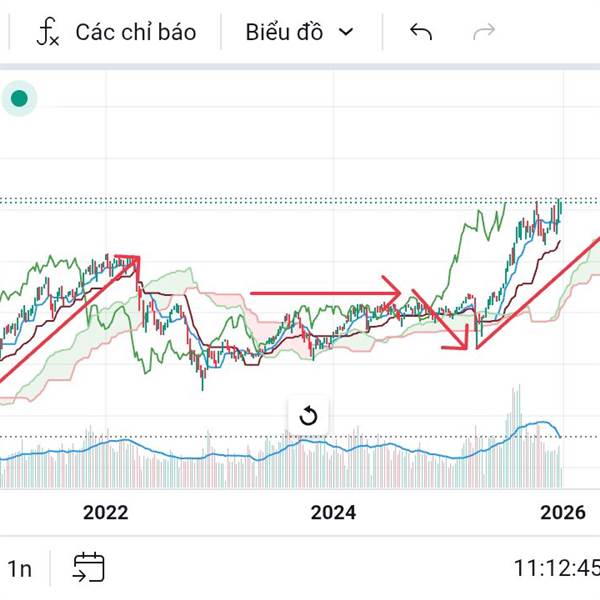Click the green market status dot
This screenshot has width=600, height=600.
[x=19, y=98]
